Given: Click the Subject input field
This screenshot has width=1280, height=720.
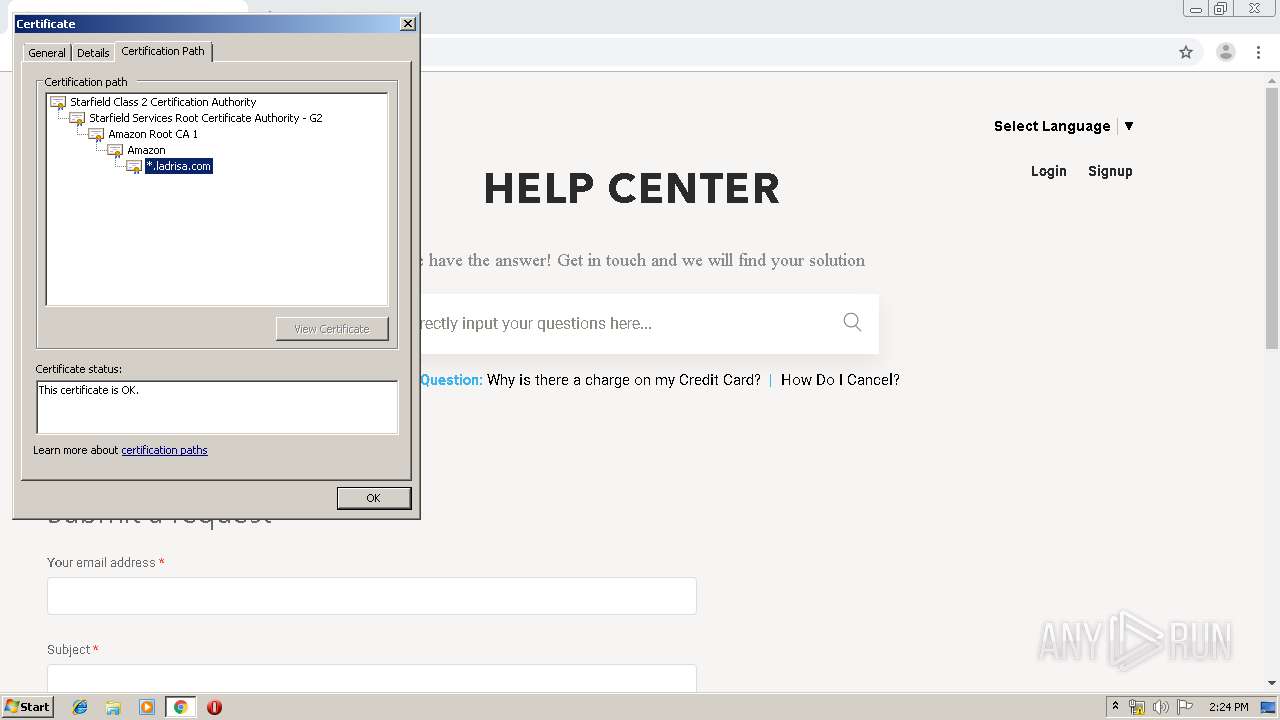Looking at the screenshot, I should pyautogui.click(x=372, y=677).
